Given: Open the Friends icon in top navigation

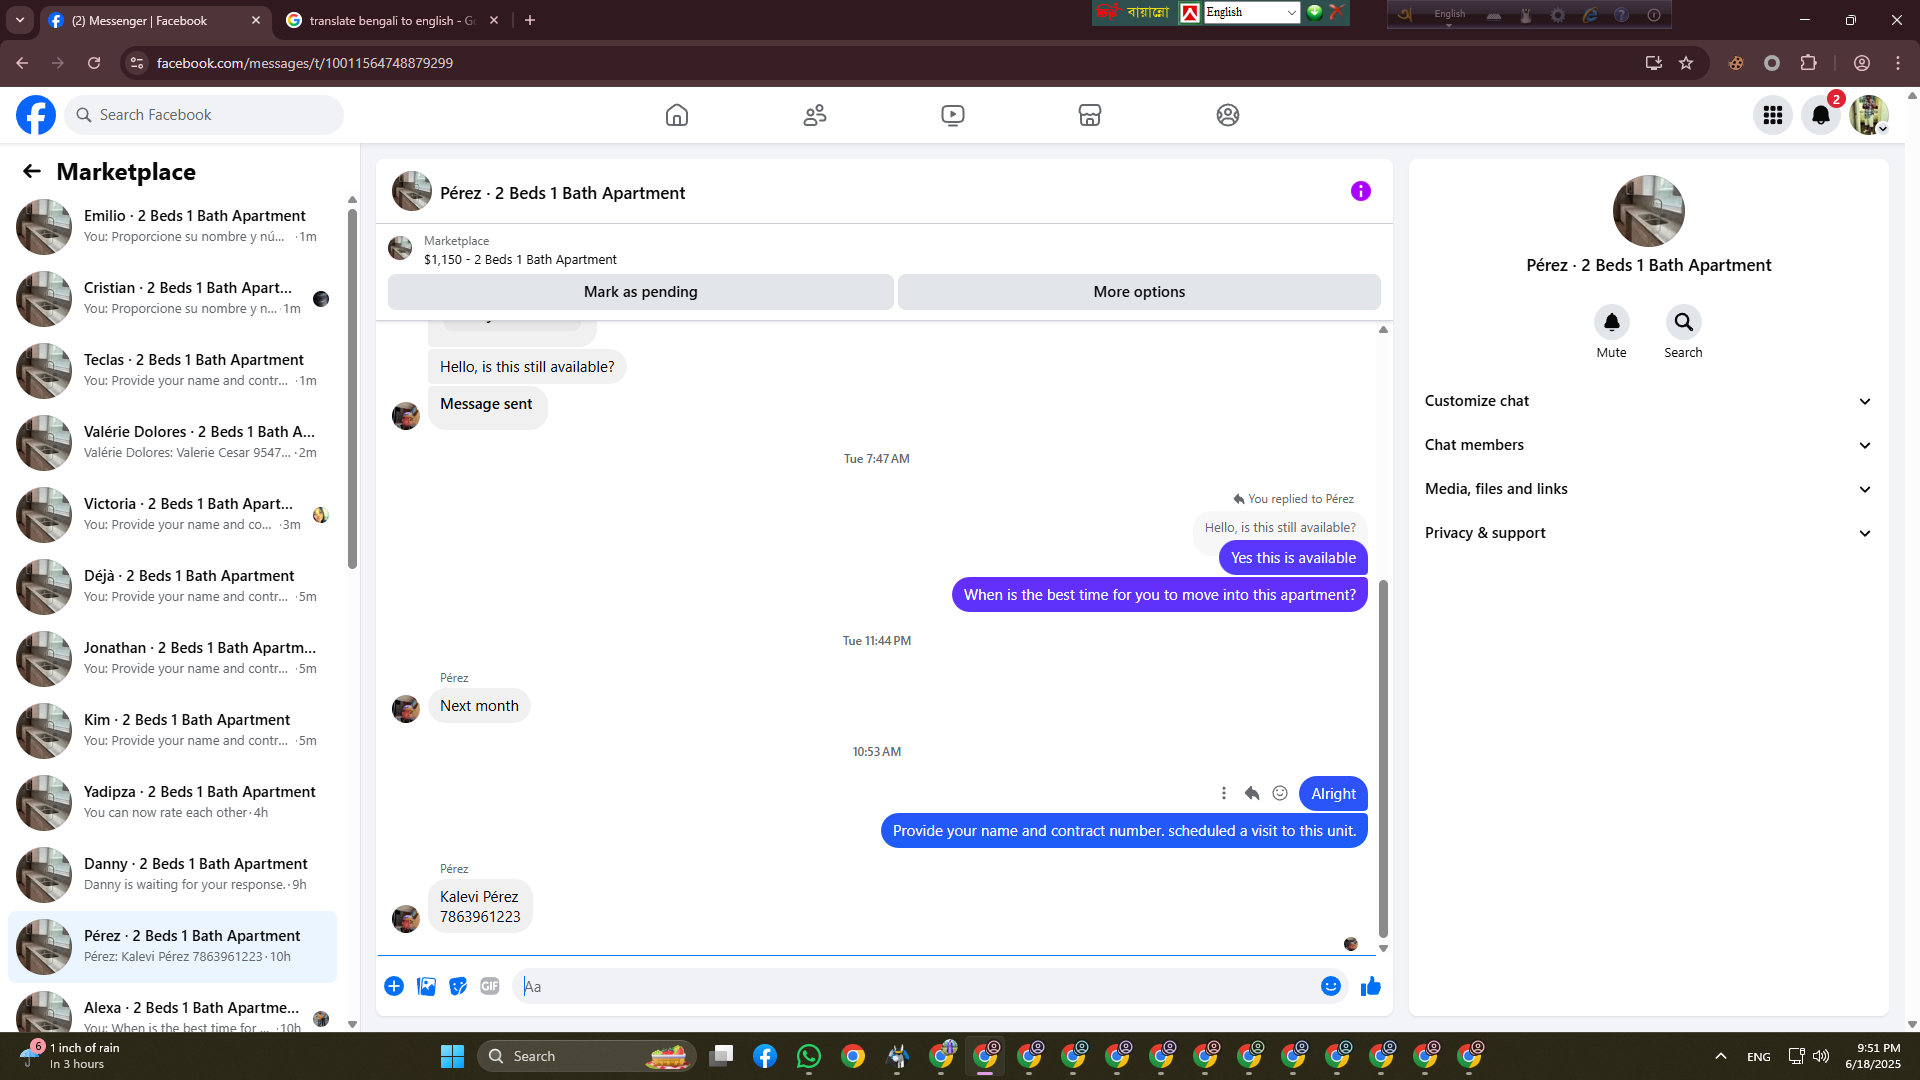Looking at the screenshot, I should pyautogui.click(x=815, y=115).
